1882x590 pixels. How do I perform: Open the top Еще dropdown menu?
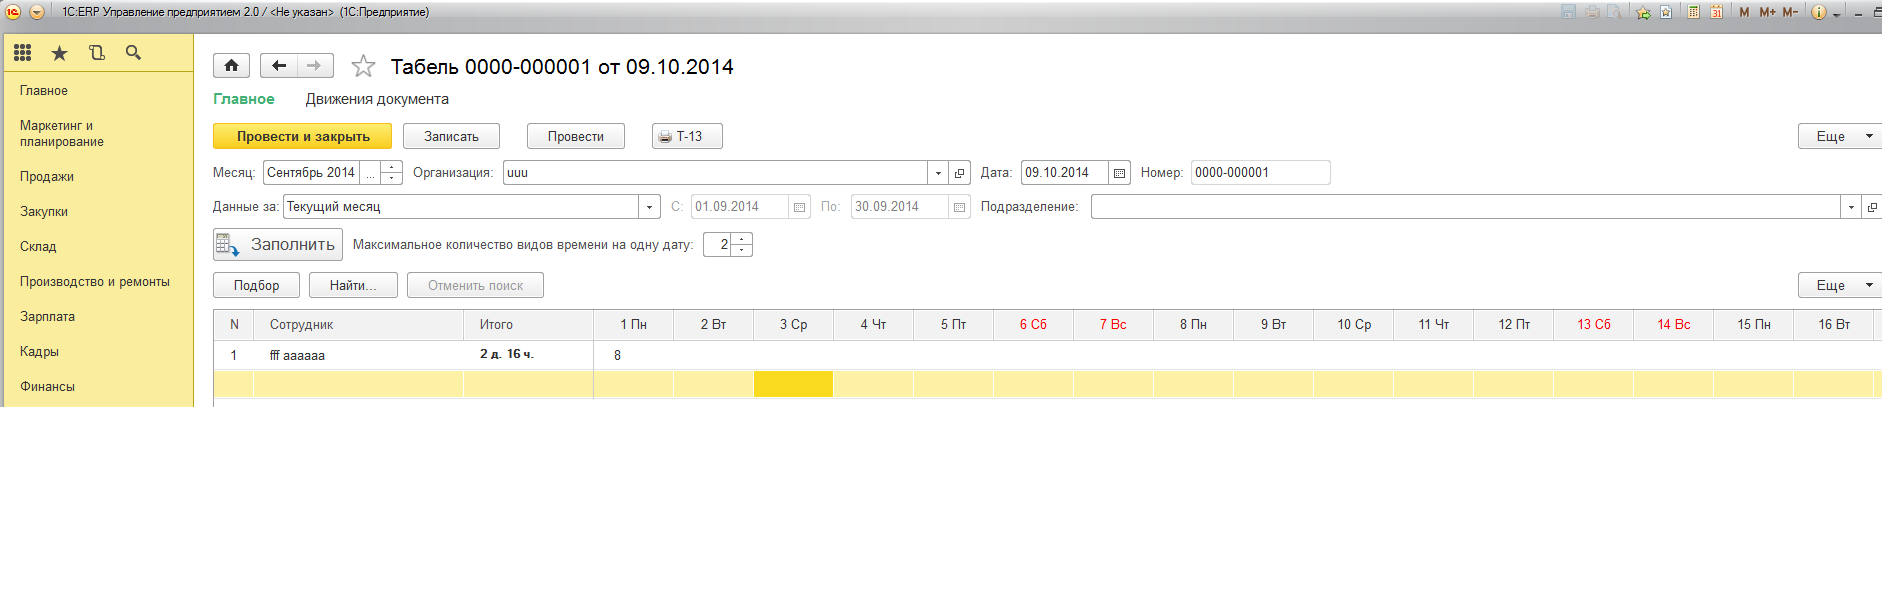point(1839,137)
